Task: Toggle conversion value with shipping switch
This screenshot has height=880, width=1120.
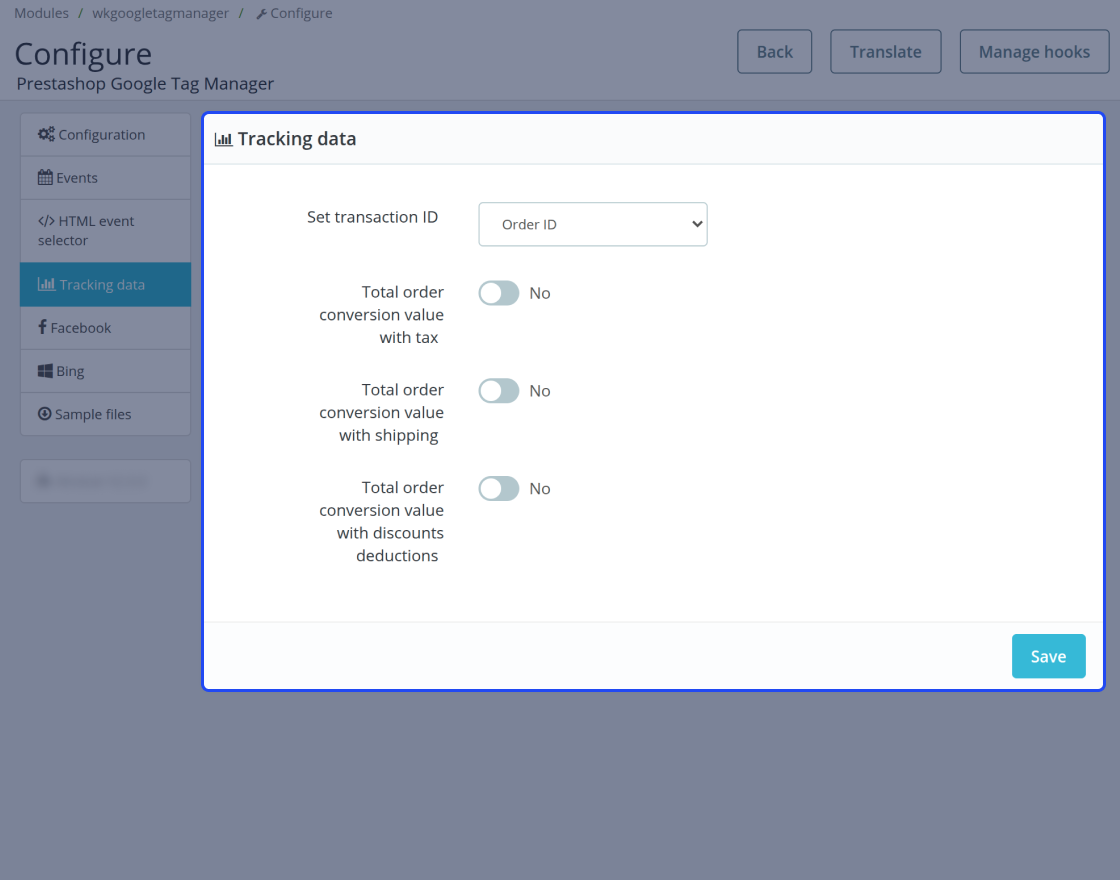Action: point(499,391)
